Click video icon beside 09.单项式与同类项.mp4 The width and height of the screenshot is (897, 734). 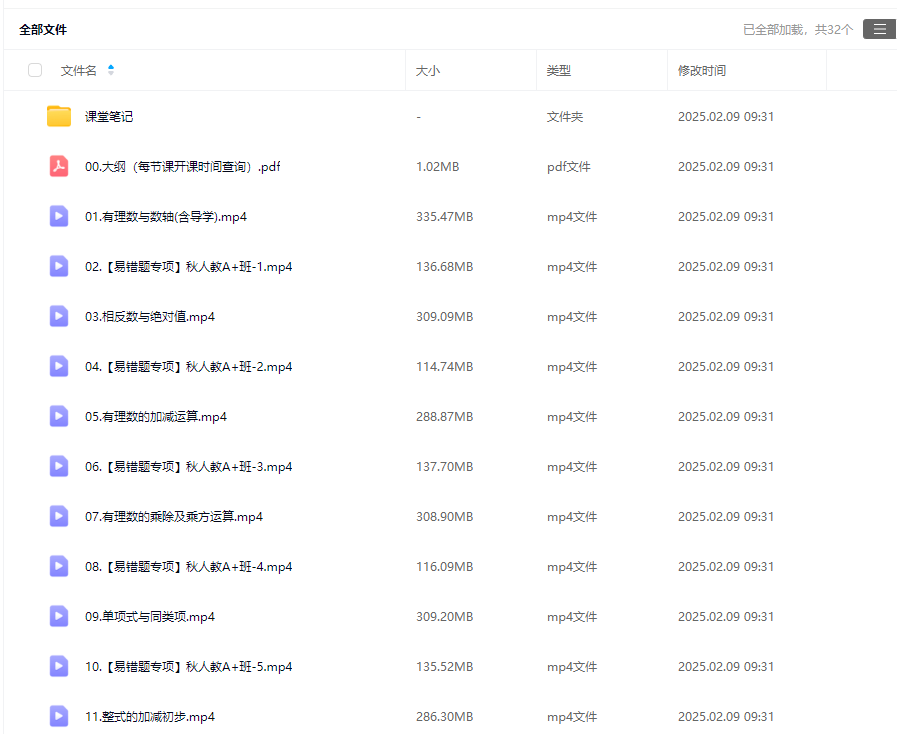(59, 616)
